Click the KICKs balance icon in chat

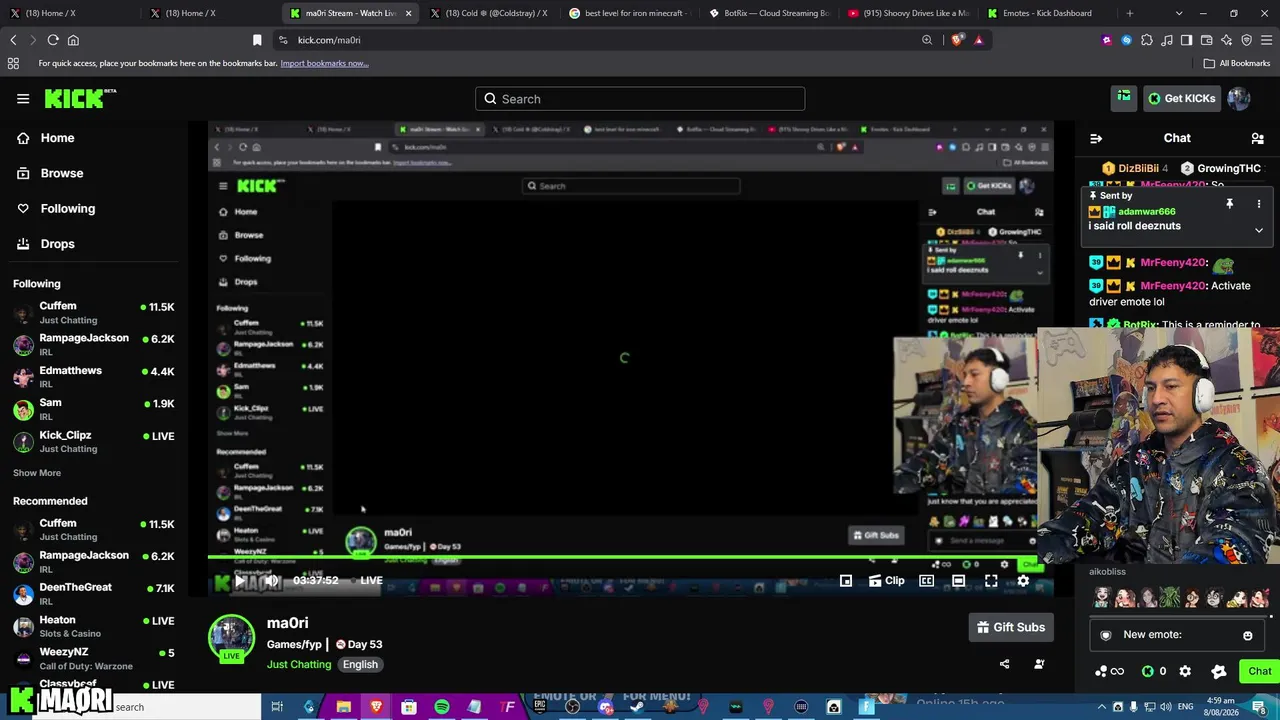click(x=1148, y=672)
